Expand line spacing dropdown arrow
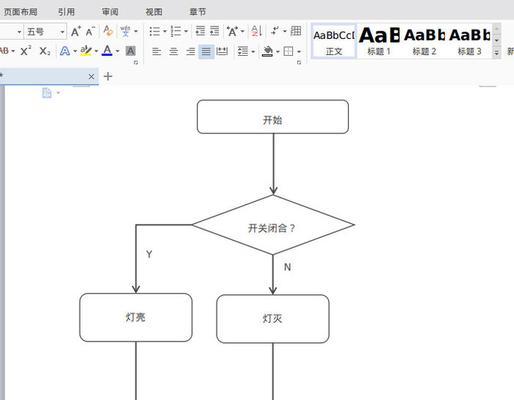Viewport: 514px width, 400px height. pyautogui.click(x=253, y=52)
